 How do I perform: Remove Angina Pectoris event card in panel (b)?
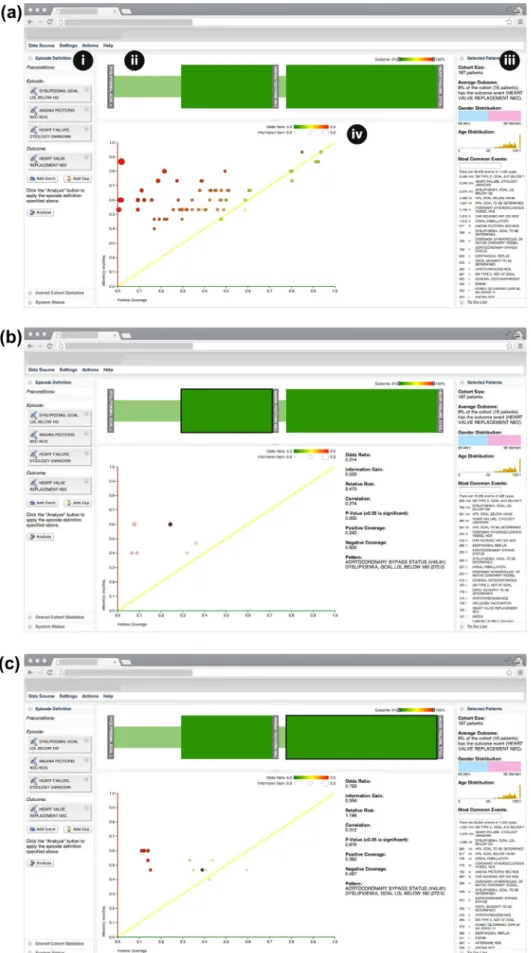86,434
